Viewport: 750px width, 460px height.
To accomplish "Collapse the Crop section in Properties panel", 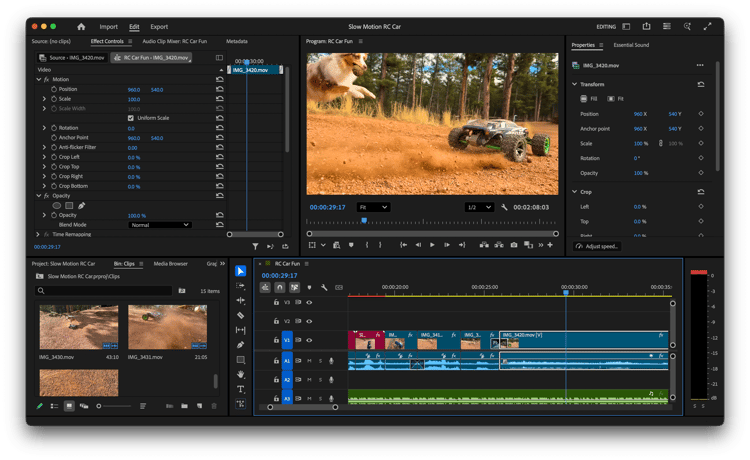I will 574,192.
